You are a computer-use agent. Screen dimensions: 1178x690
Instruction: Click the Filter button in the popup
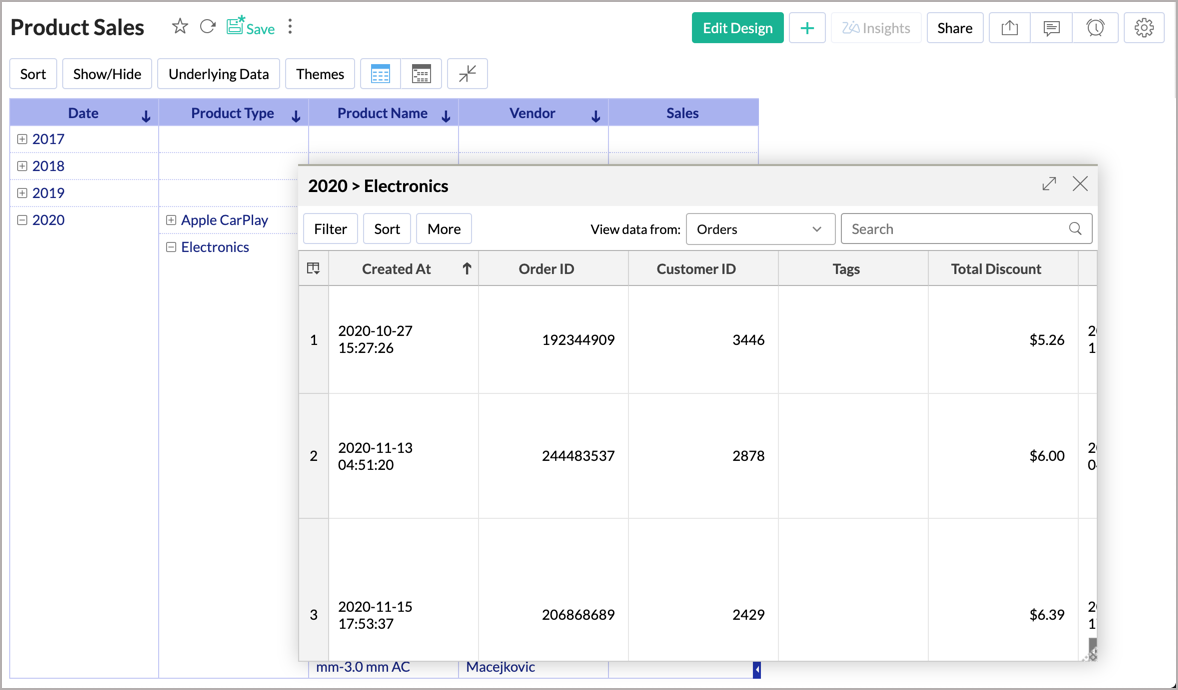pos(330,229)
